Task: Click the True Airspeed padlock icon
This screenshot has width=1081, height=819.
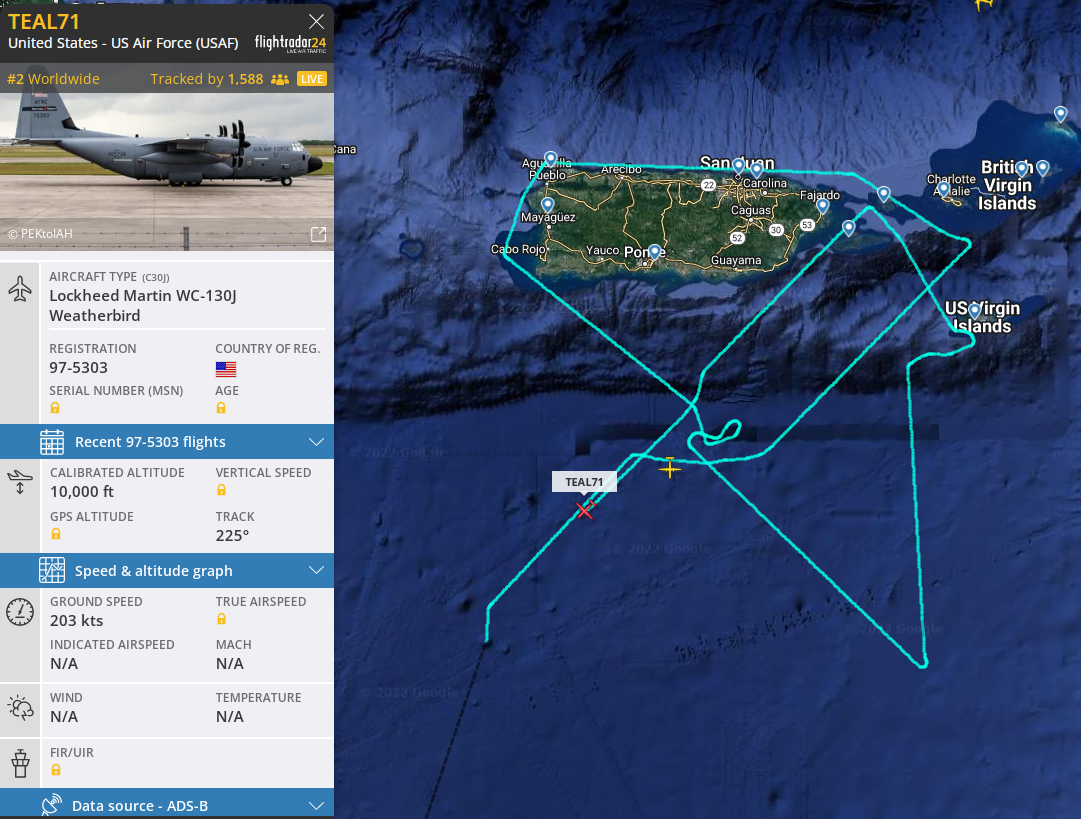Action: click(221, 619)
